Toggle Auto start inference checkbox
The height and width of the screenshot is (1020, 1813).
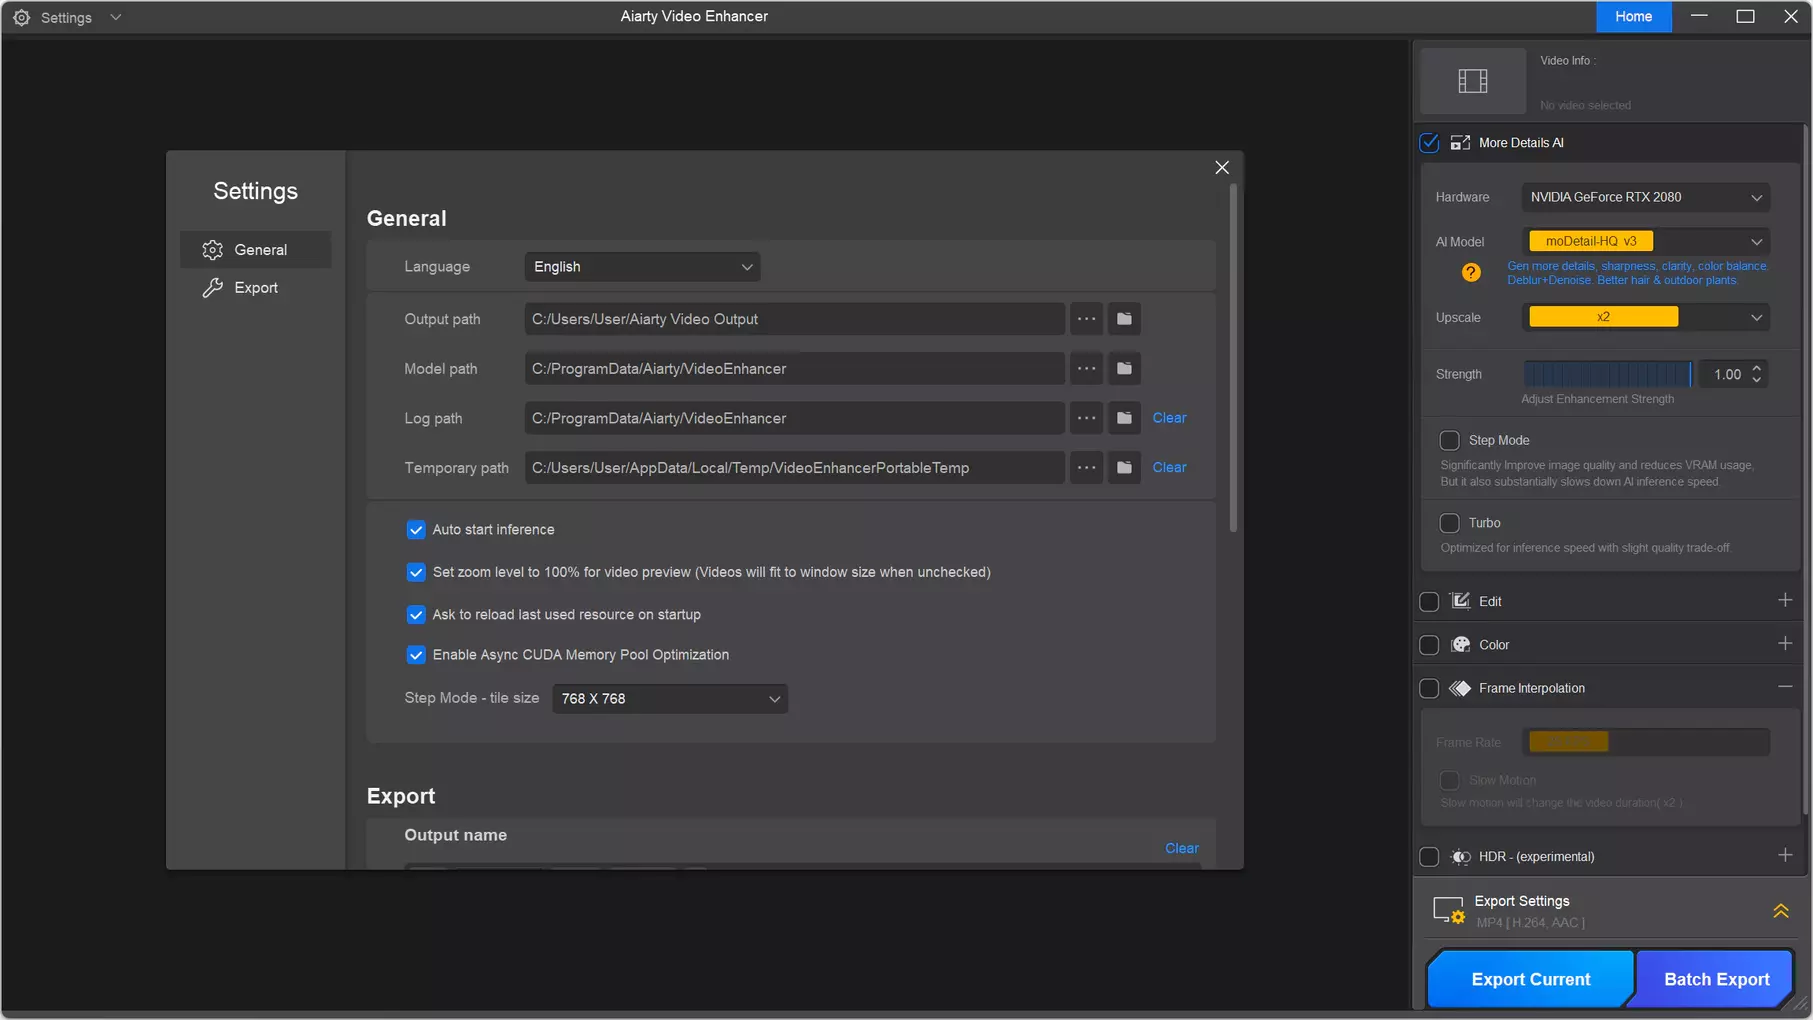(x=416, y=530)
